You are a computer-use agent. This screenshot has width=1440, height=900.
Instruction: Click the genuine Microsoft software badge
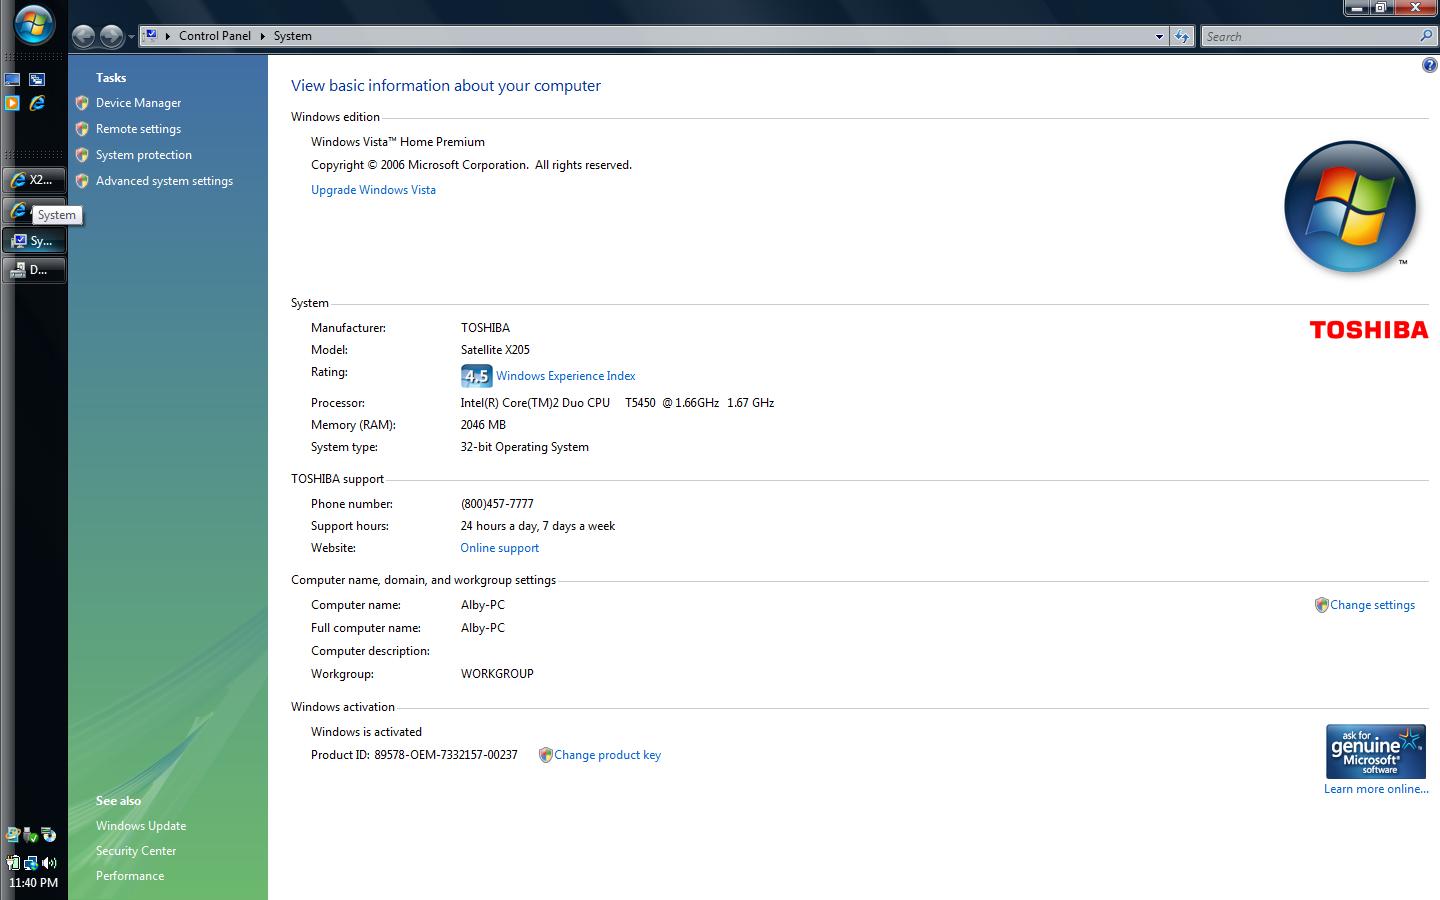click(x=1376, y=751)
